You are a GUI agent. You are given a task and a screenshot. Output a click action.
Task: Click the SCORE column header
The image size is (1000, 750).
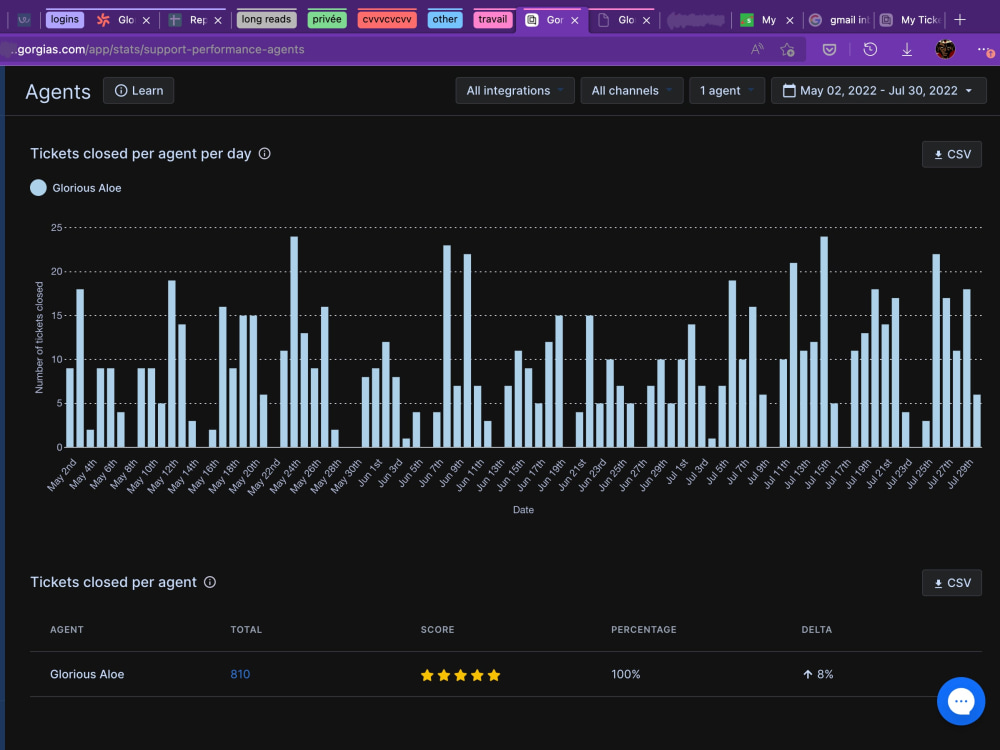[x=438, y=629]
